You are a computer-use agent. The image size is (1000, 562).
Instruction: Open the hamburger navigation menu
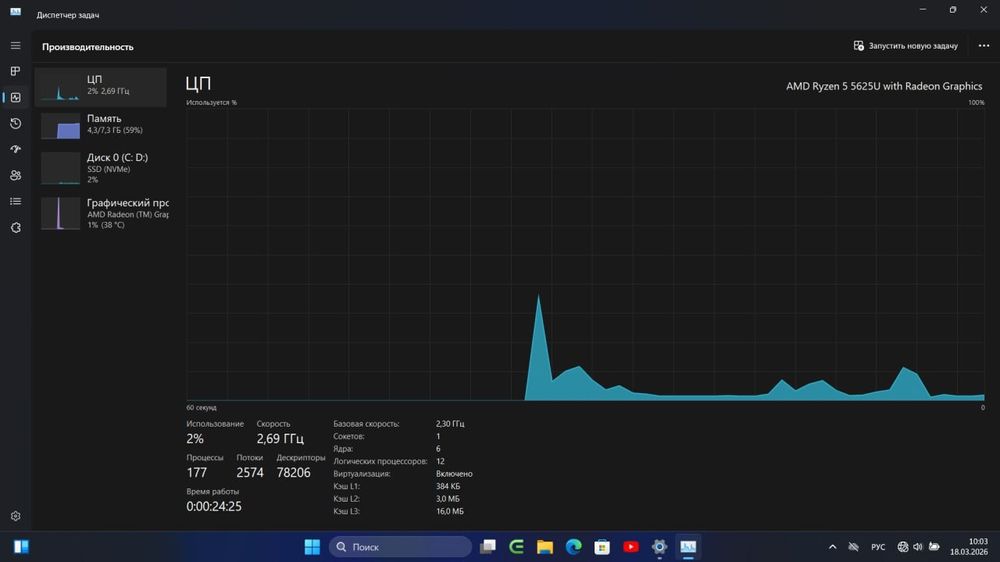[x=15, y=46]
